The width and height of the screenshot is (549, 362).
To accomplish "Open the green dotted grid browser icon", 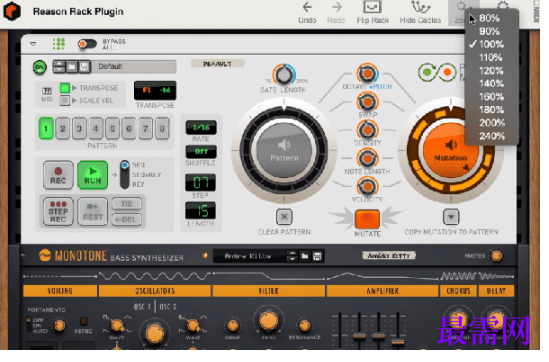I will click(x=58, y=44).
